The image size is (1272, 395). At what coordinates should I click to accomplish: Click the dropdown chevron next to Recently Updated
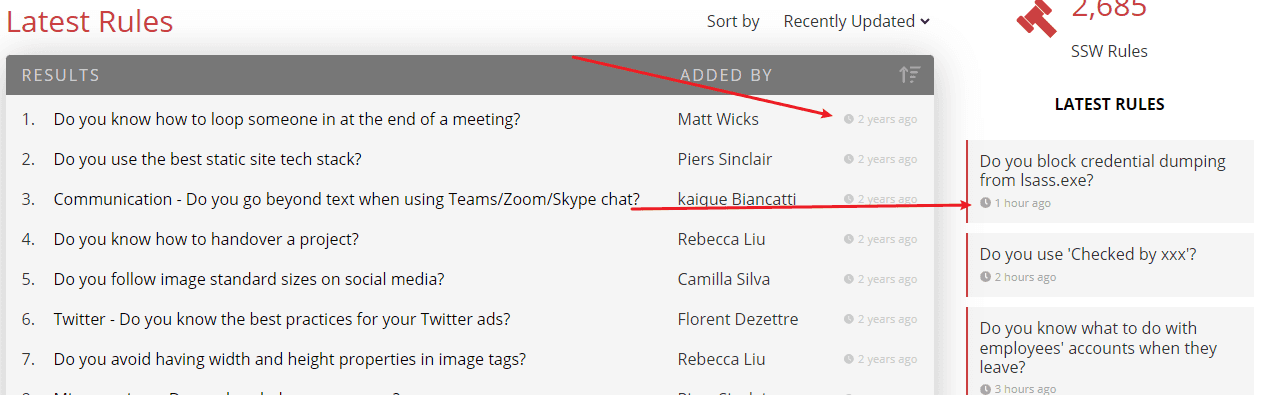[x=925, y=22]
